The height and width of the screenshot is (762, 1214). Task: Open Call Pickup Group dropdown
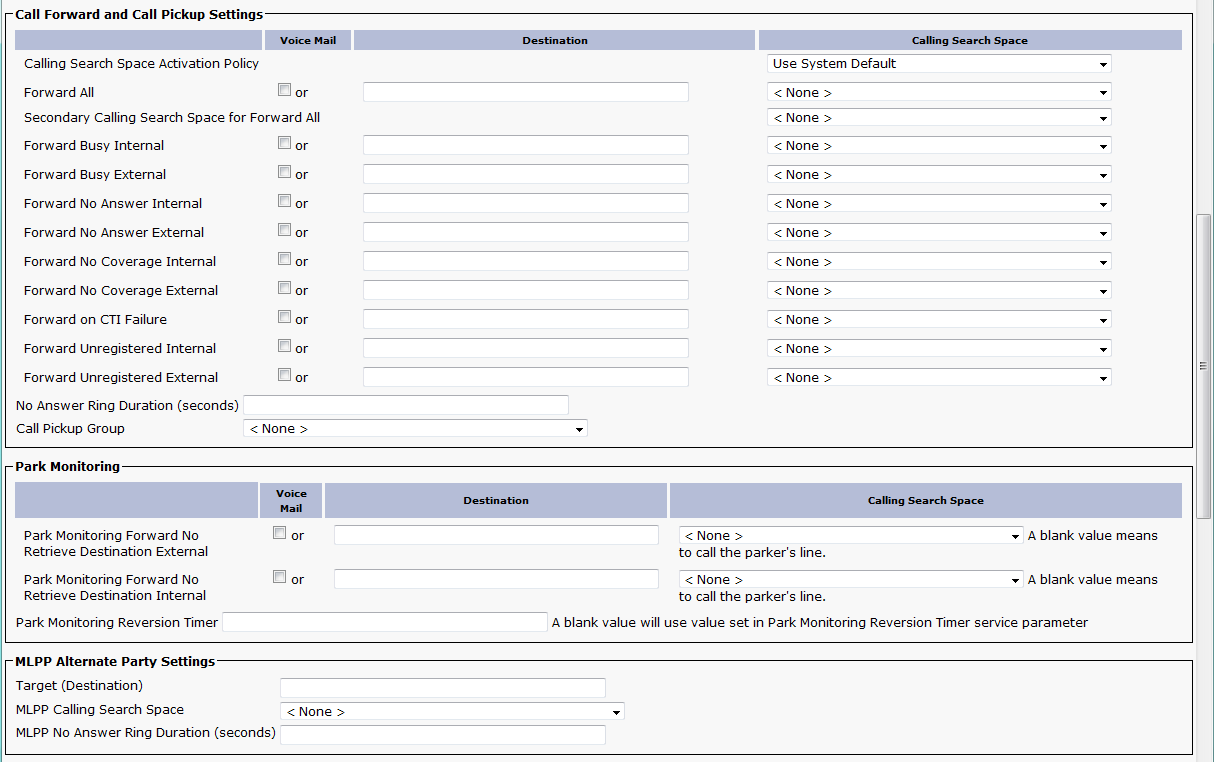pyautogui.click(x=415, y=429)
